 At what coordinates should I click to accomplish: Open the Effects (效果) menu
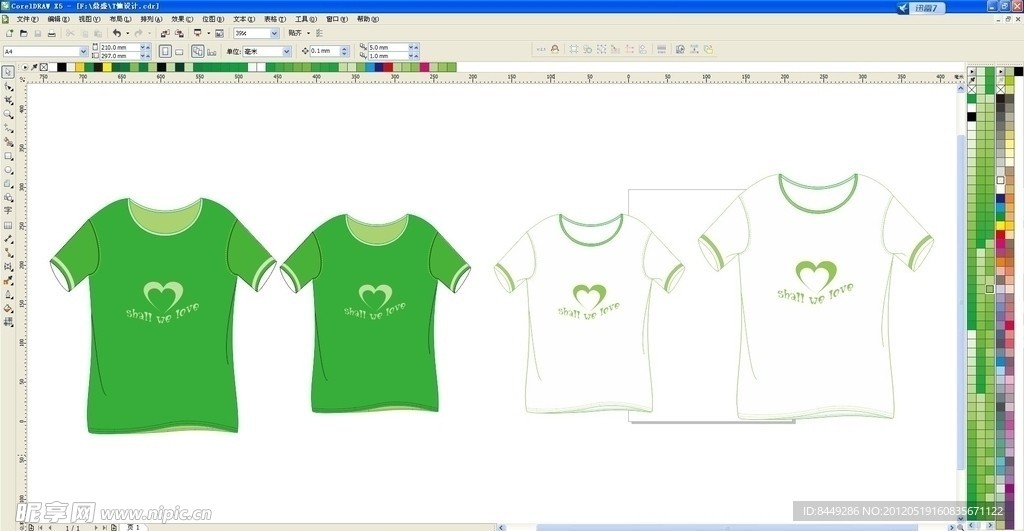click(x=182, y=19)
